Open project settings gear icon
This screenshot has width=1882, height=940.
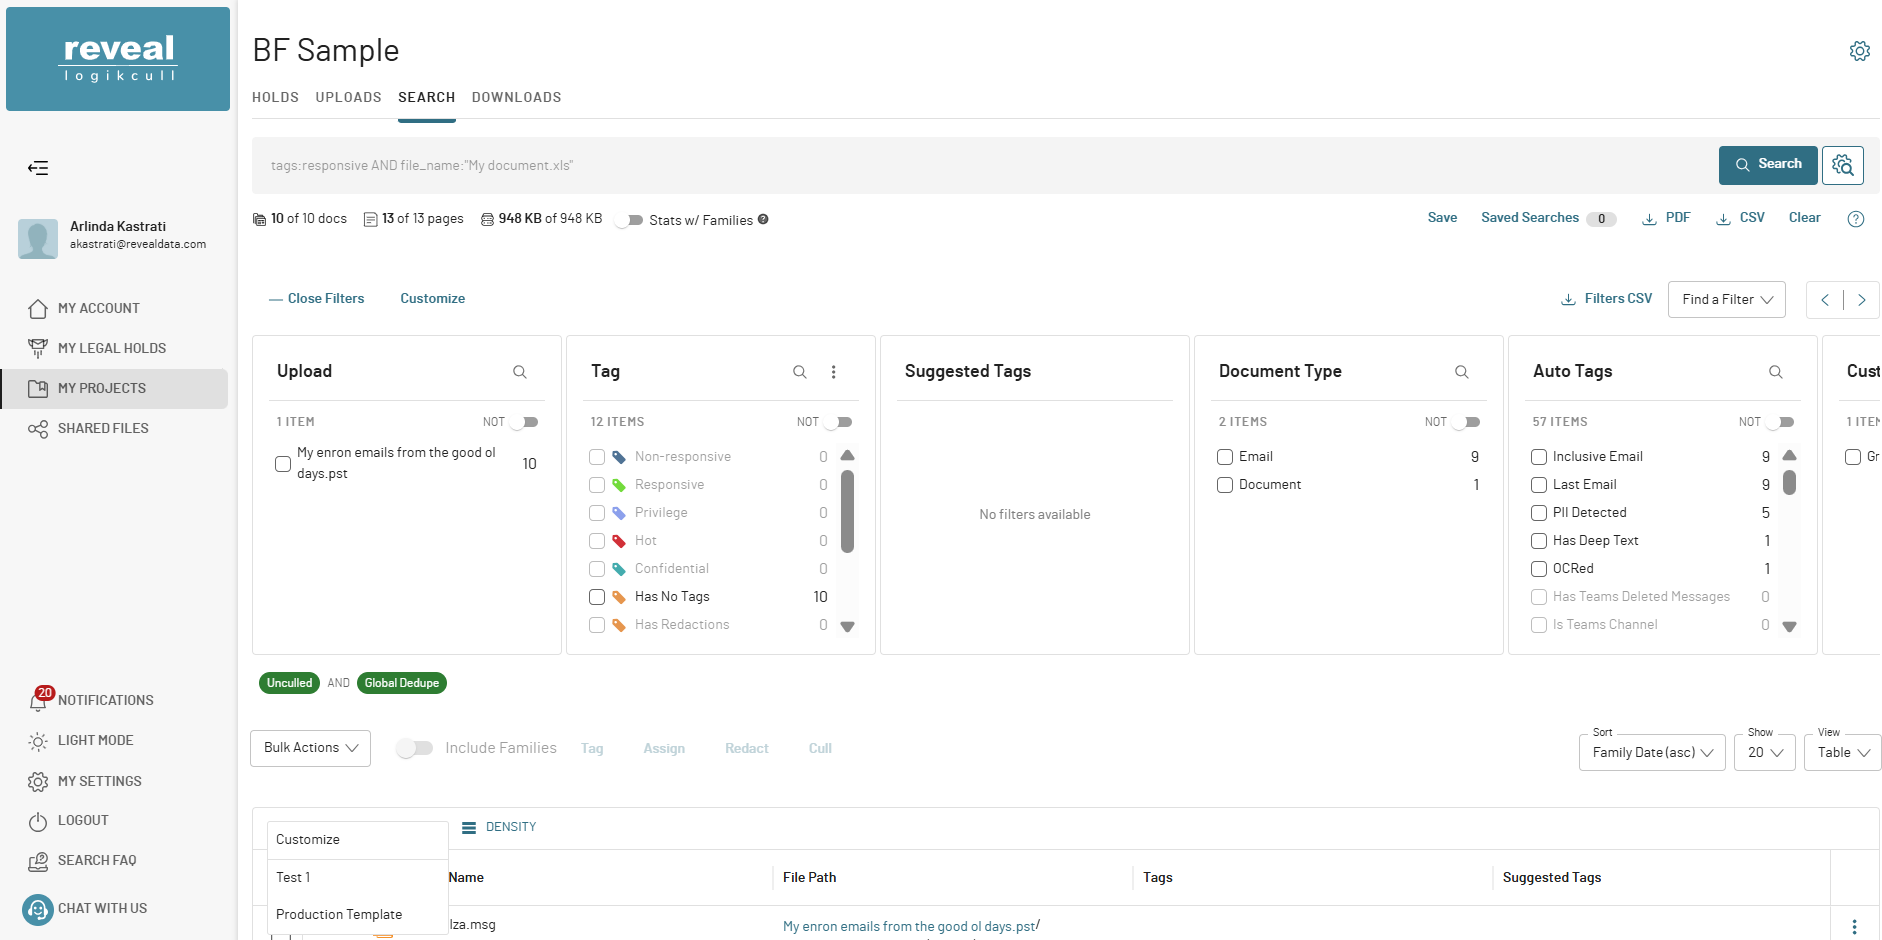(x=1859, y=51)
